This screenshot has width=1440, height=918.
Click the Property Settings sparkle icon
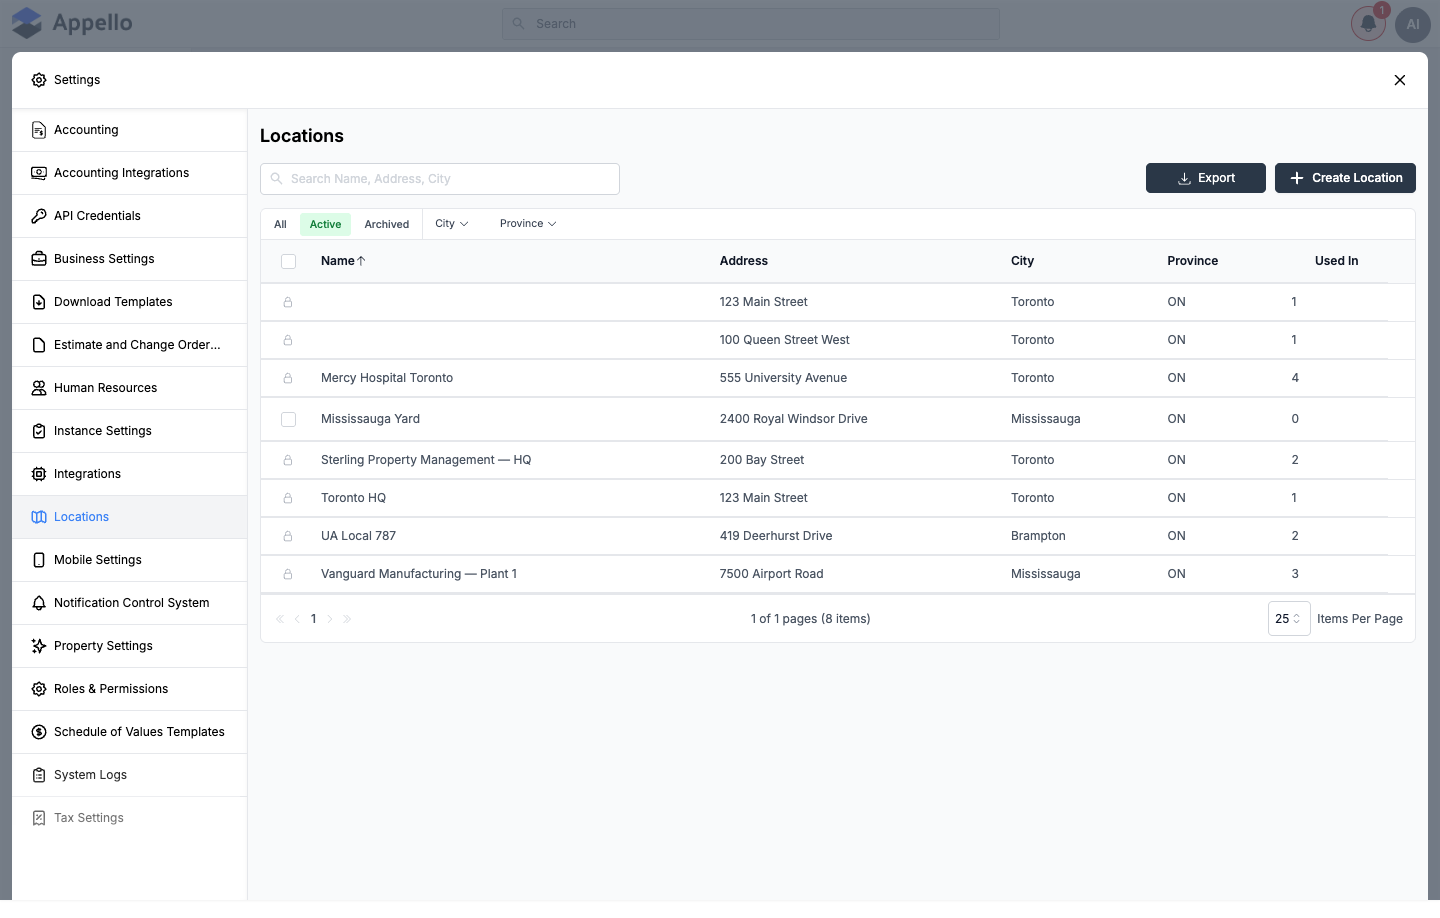click(x=39, y=646)
